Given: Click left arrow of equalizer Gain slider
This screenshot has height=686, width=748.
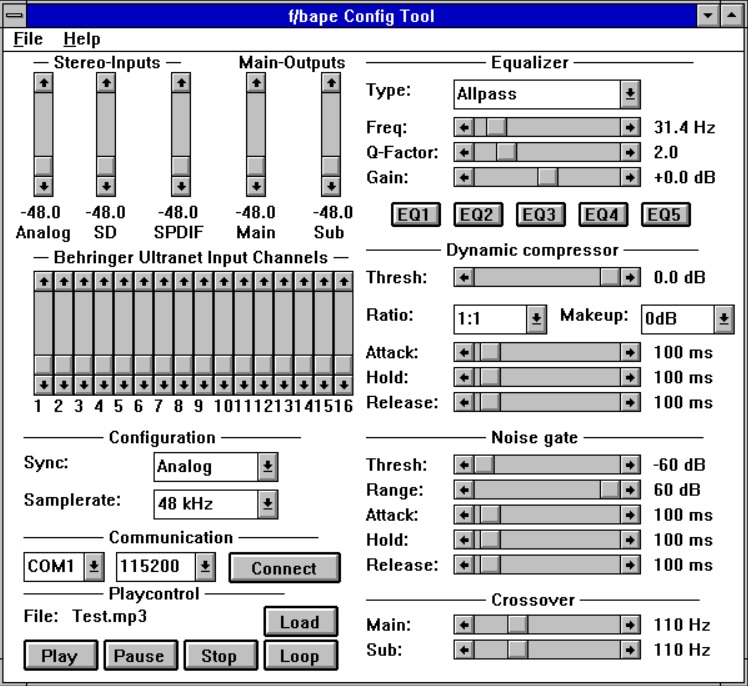Looking at the screenshot, I should coord(464,177).
